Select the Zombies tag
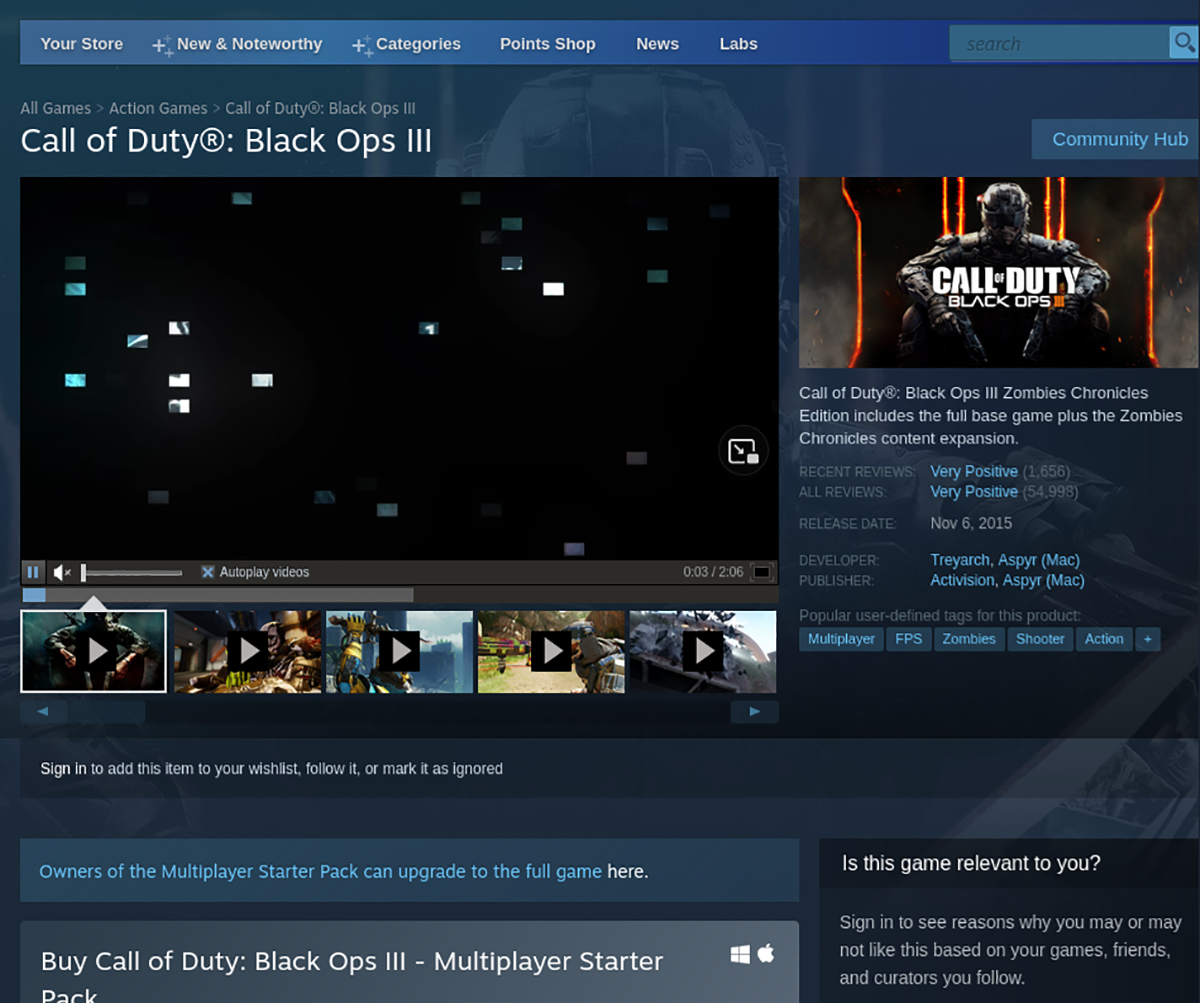The height and width of the screenshot is (1003, 1200). point(969,639)
